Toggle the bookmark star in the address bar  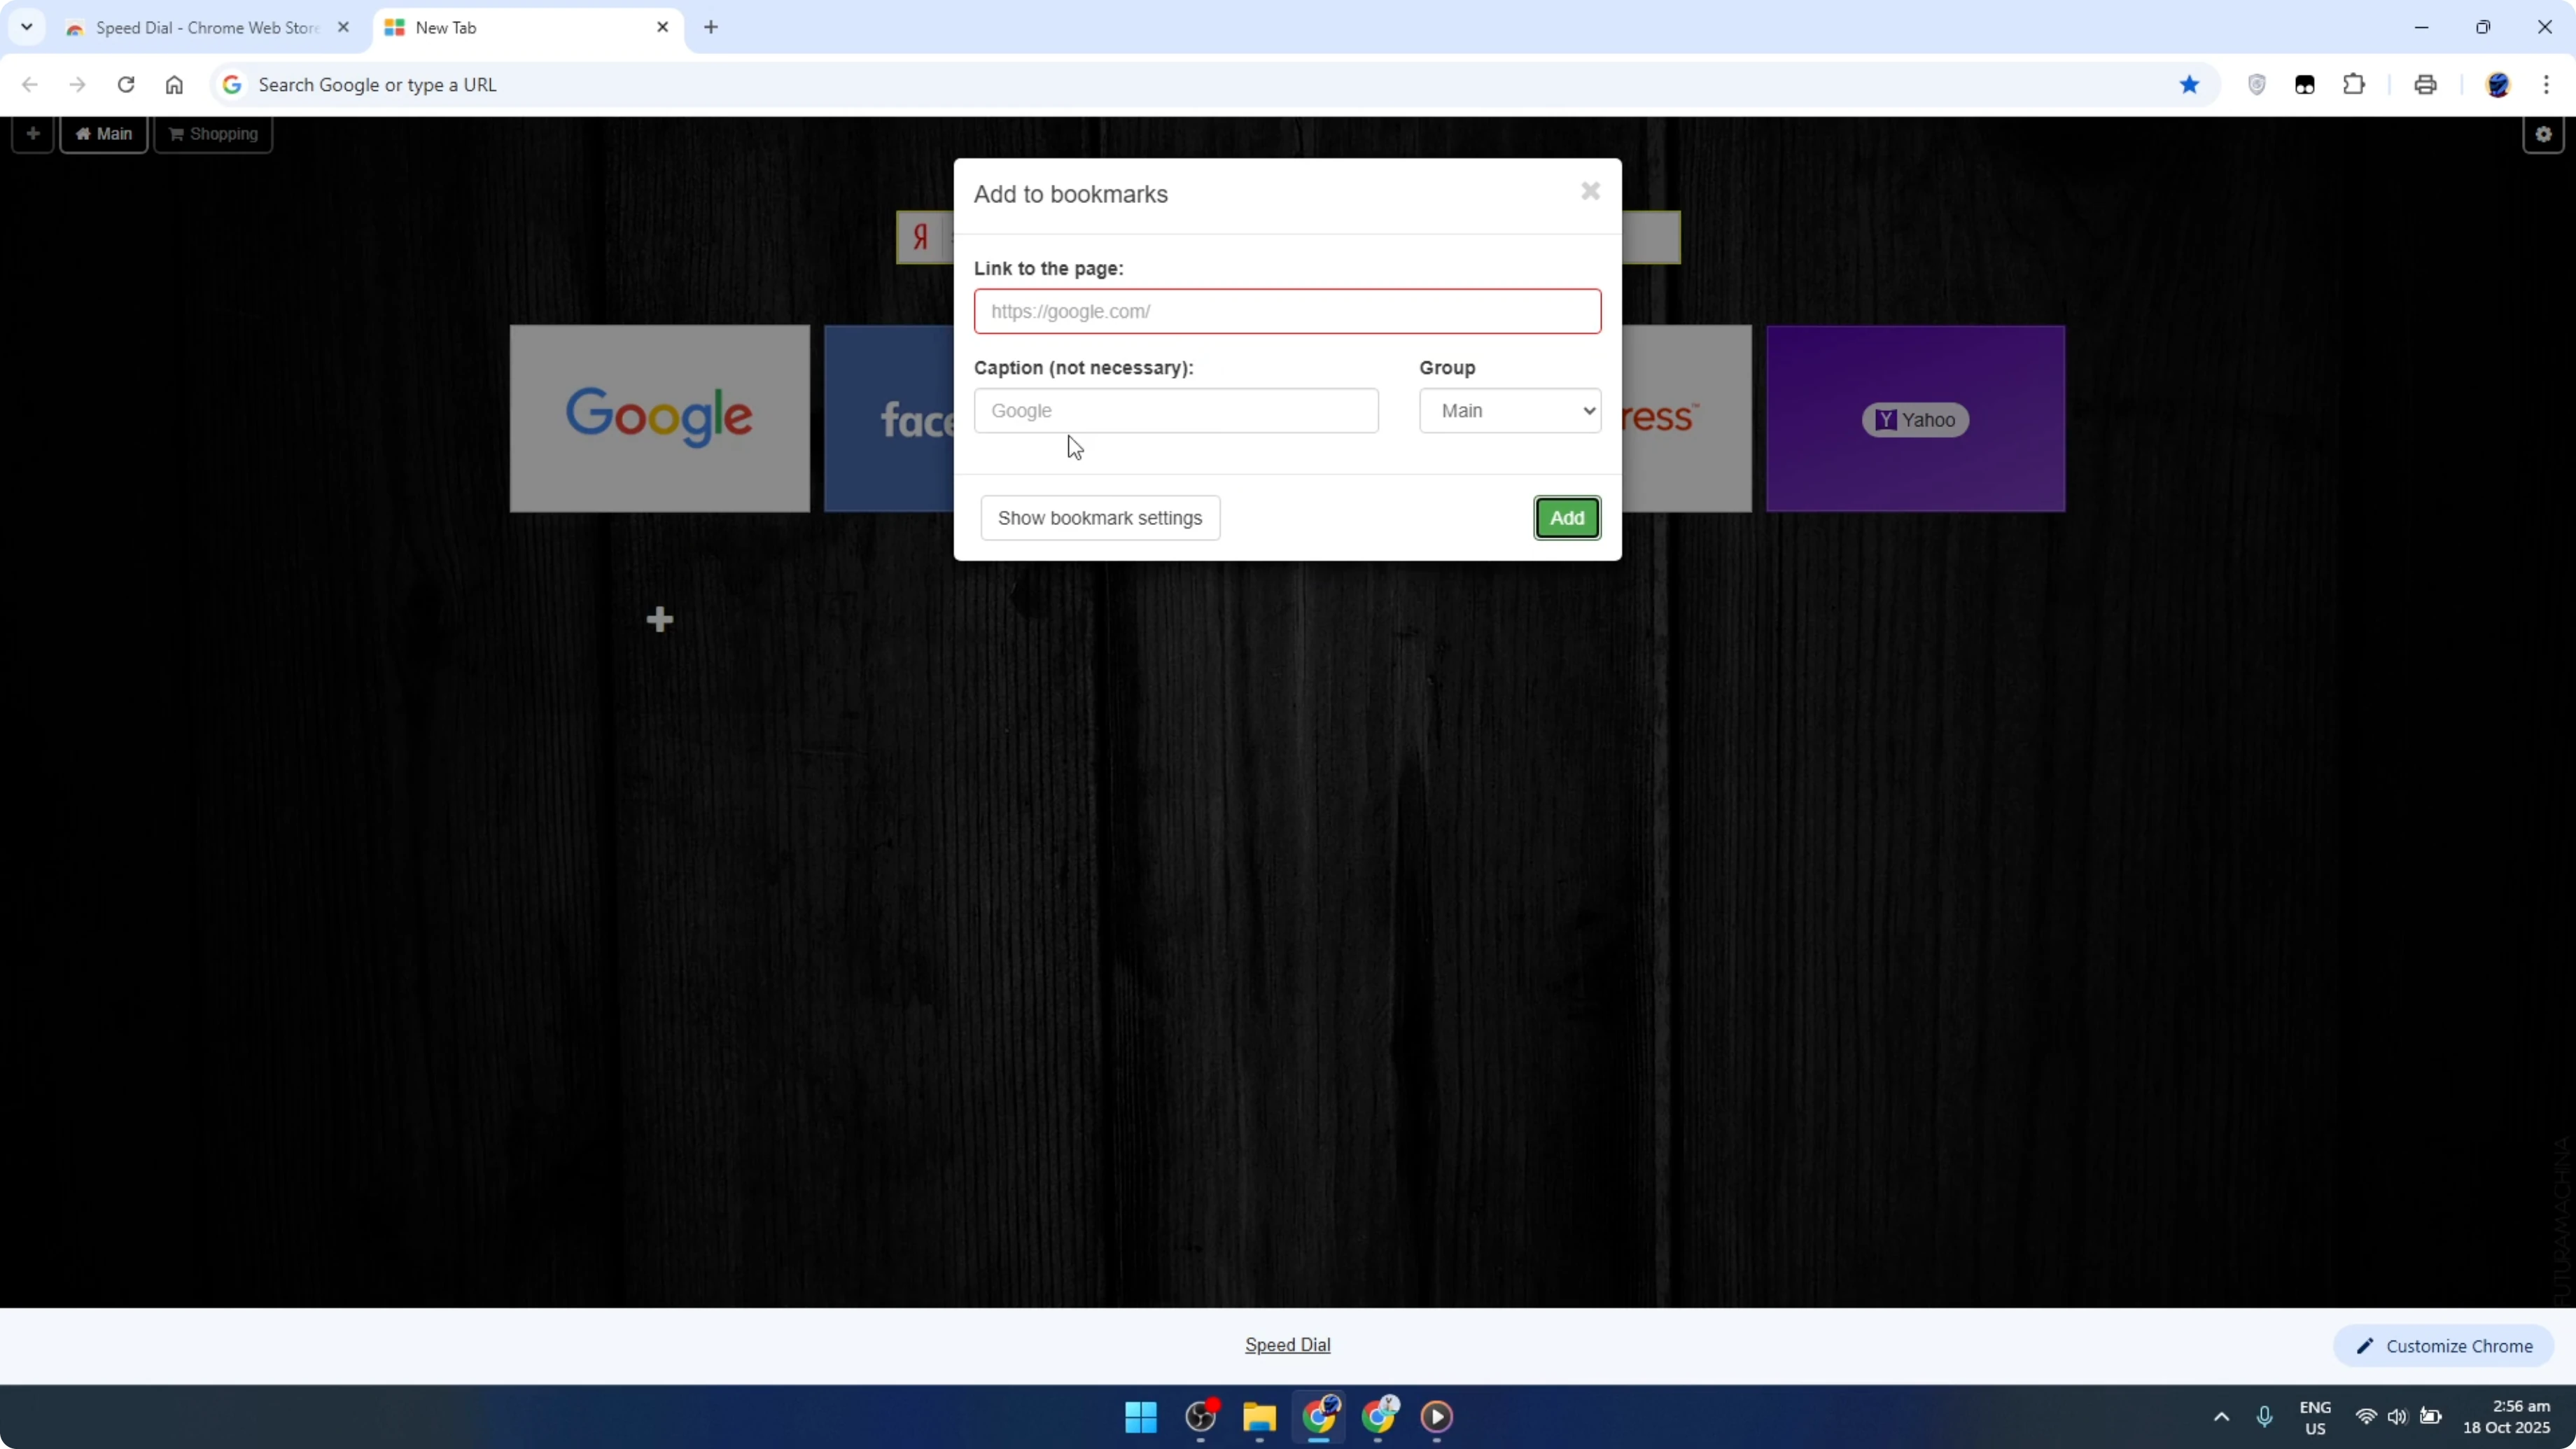(2189, 85)
